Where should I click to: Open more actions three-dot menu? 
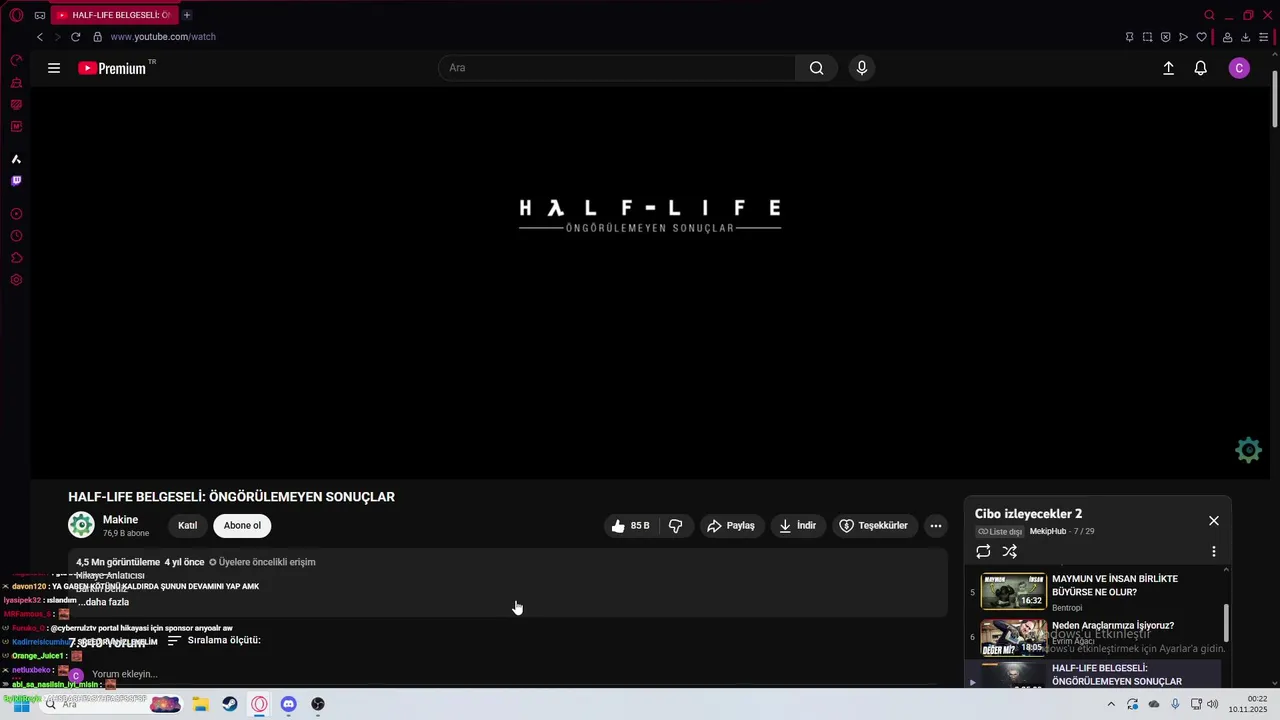(x=936, y=525)
